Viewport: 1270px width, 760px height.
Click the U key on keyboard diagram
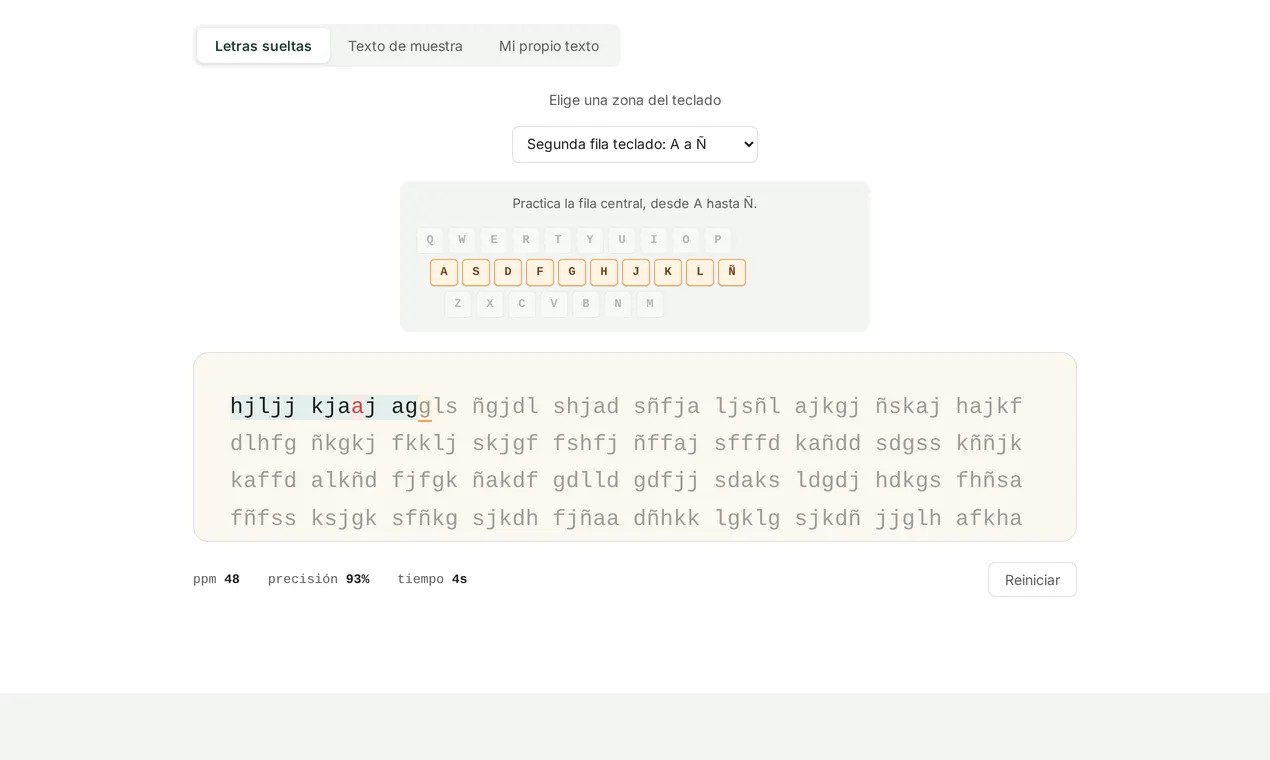point(622,240)
